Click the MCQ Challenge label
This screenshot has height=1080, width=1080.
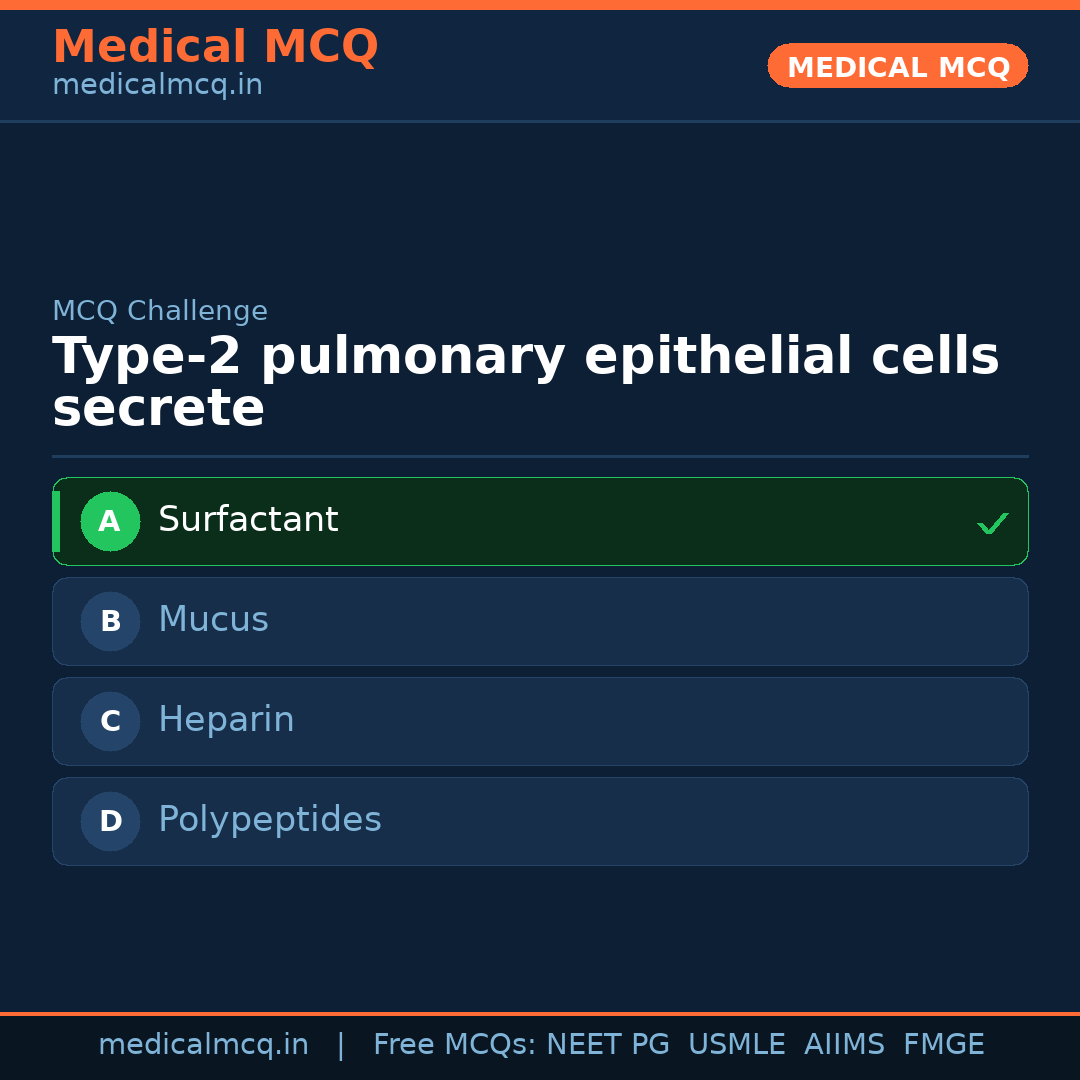(160, 312)
